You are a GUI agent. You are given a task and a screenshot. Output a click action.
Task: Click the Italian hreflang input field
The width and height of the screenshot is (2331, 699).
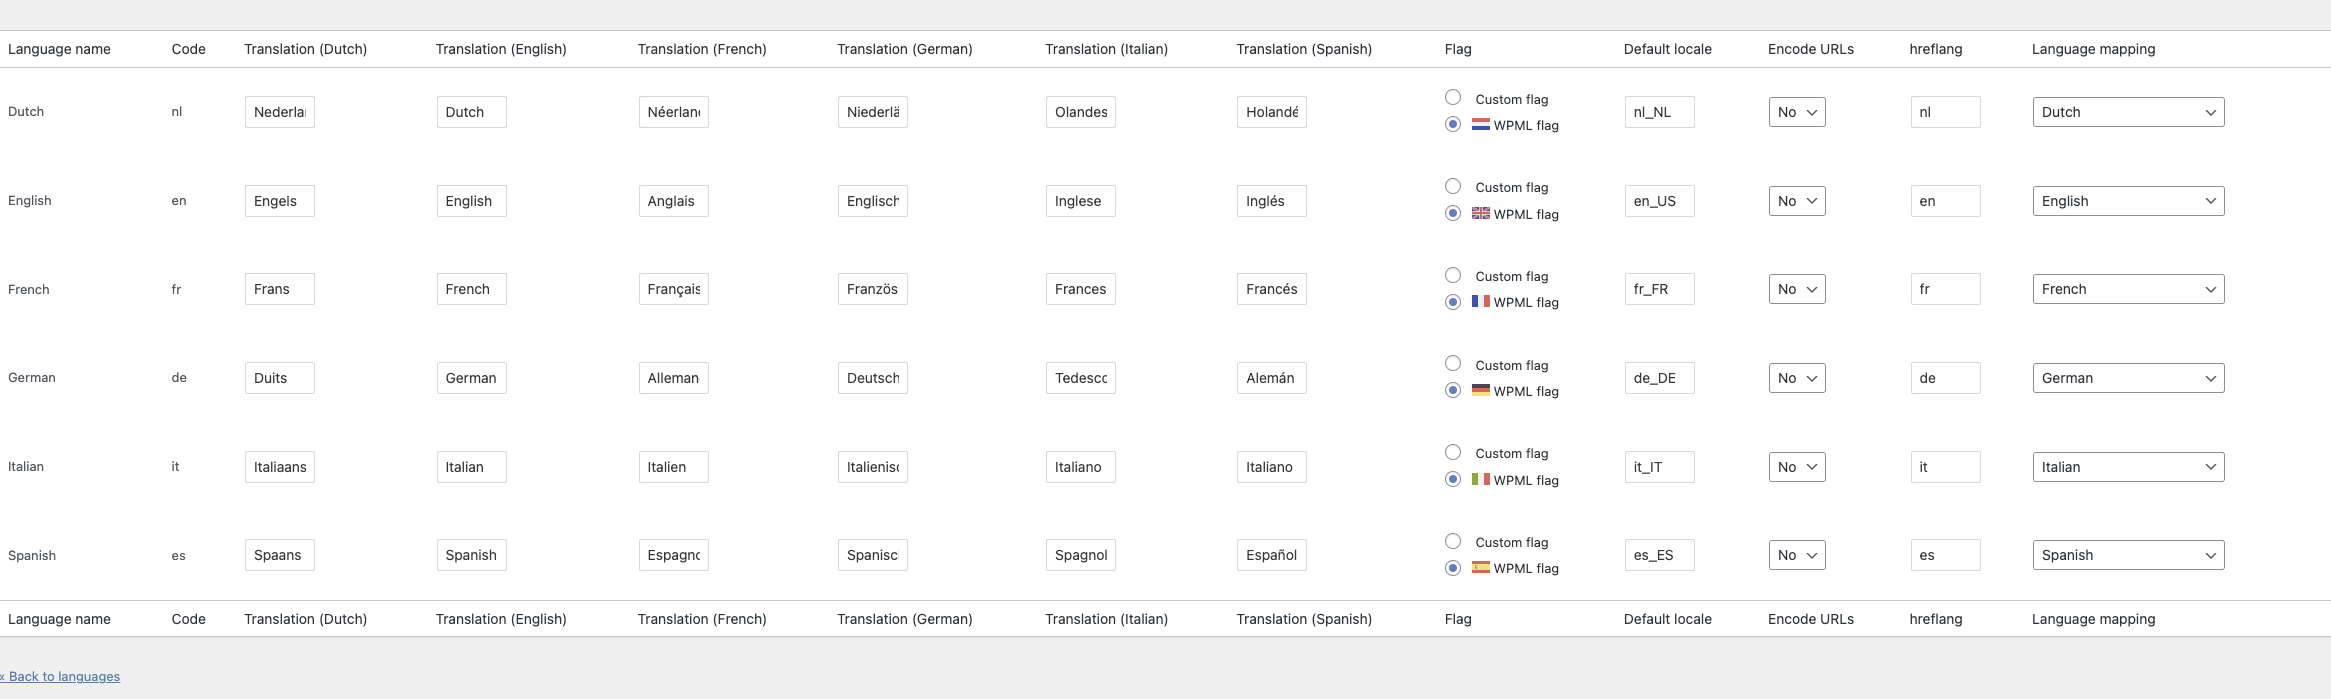(1945, 467)
